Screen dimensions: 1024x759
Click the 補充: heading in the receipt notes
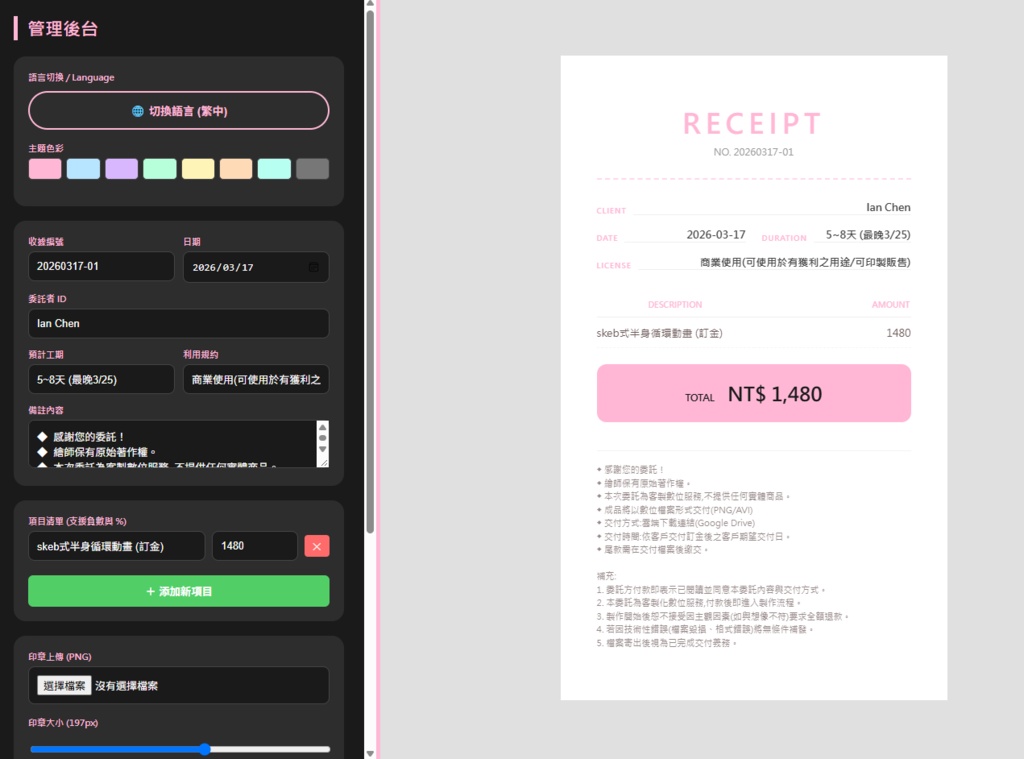(606, 576)
